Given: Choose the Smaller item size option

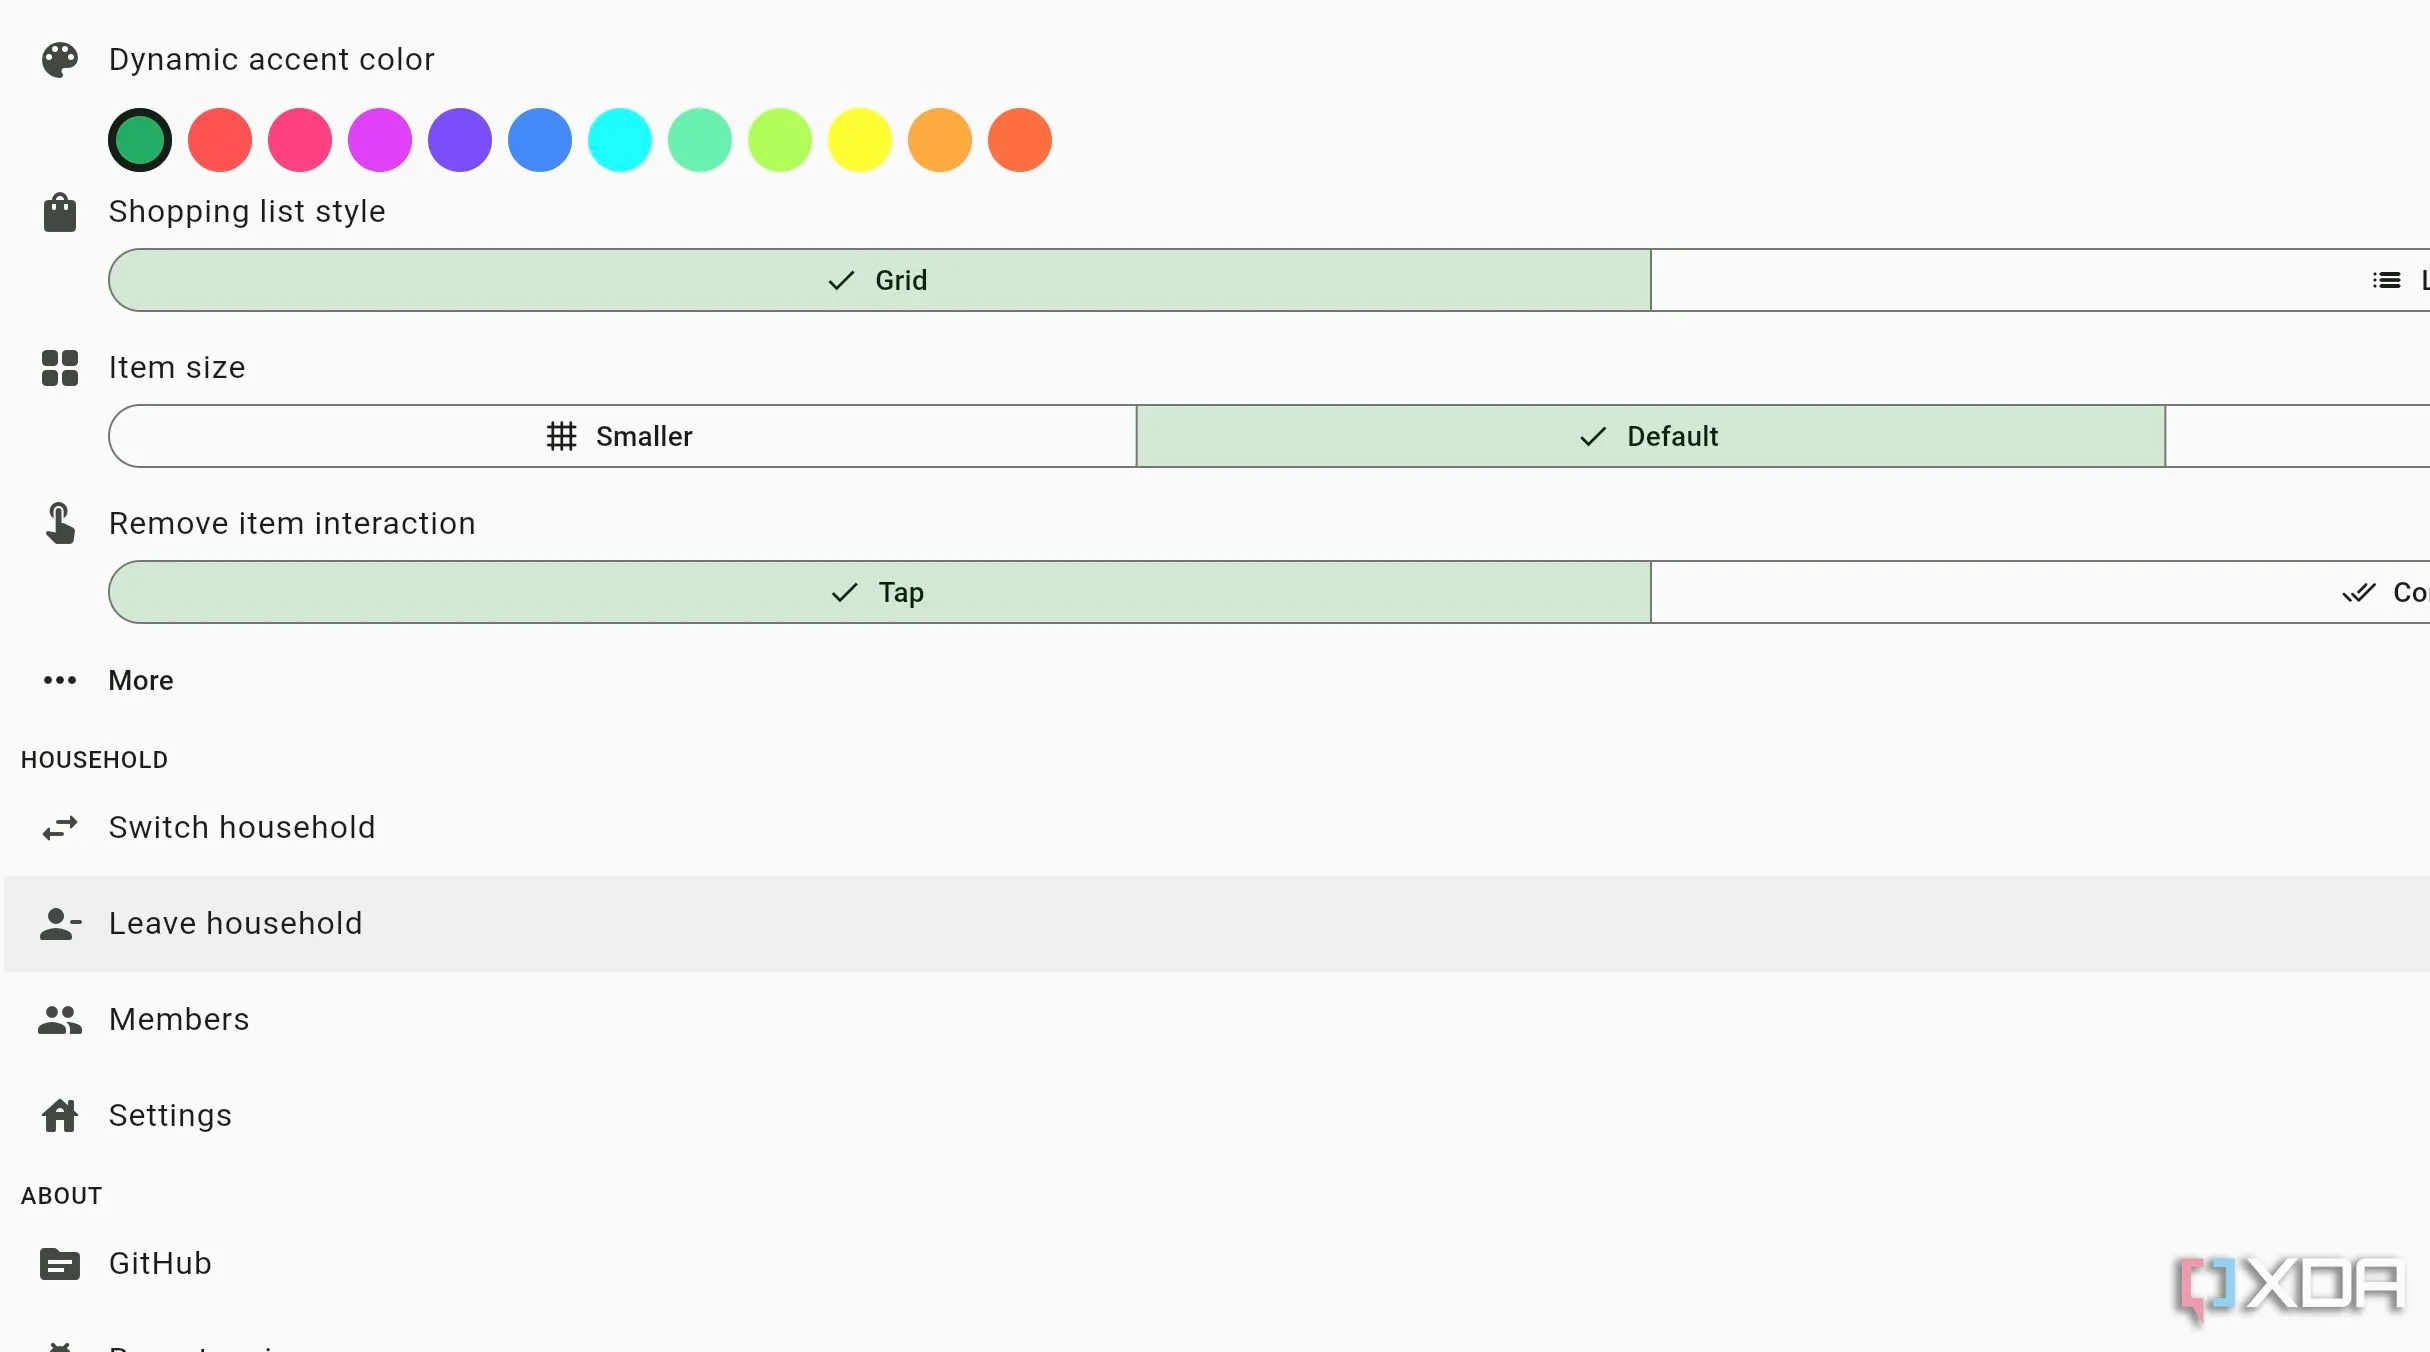Looking at the screenshot, I should [621, 437].
